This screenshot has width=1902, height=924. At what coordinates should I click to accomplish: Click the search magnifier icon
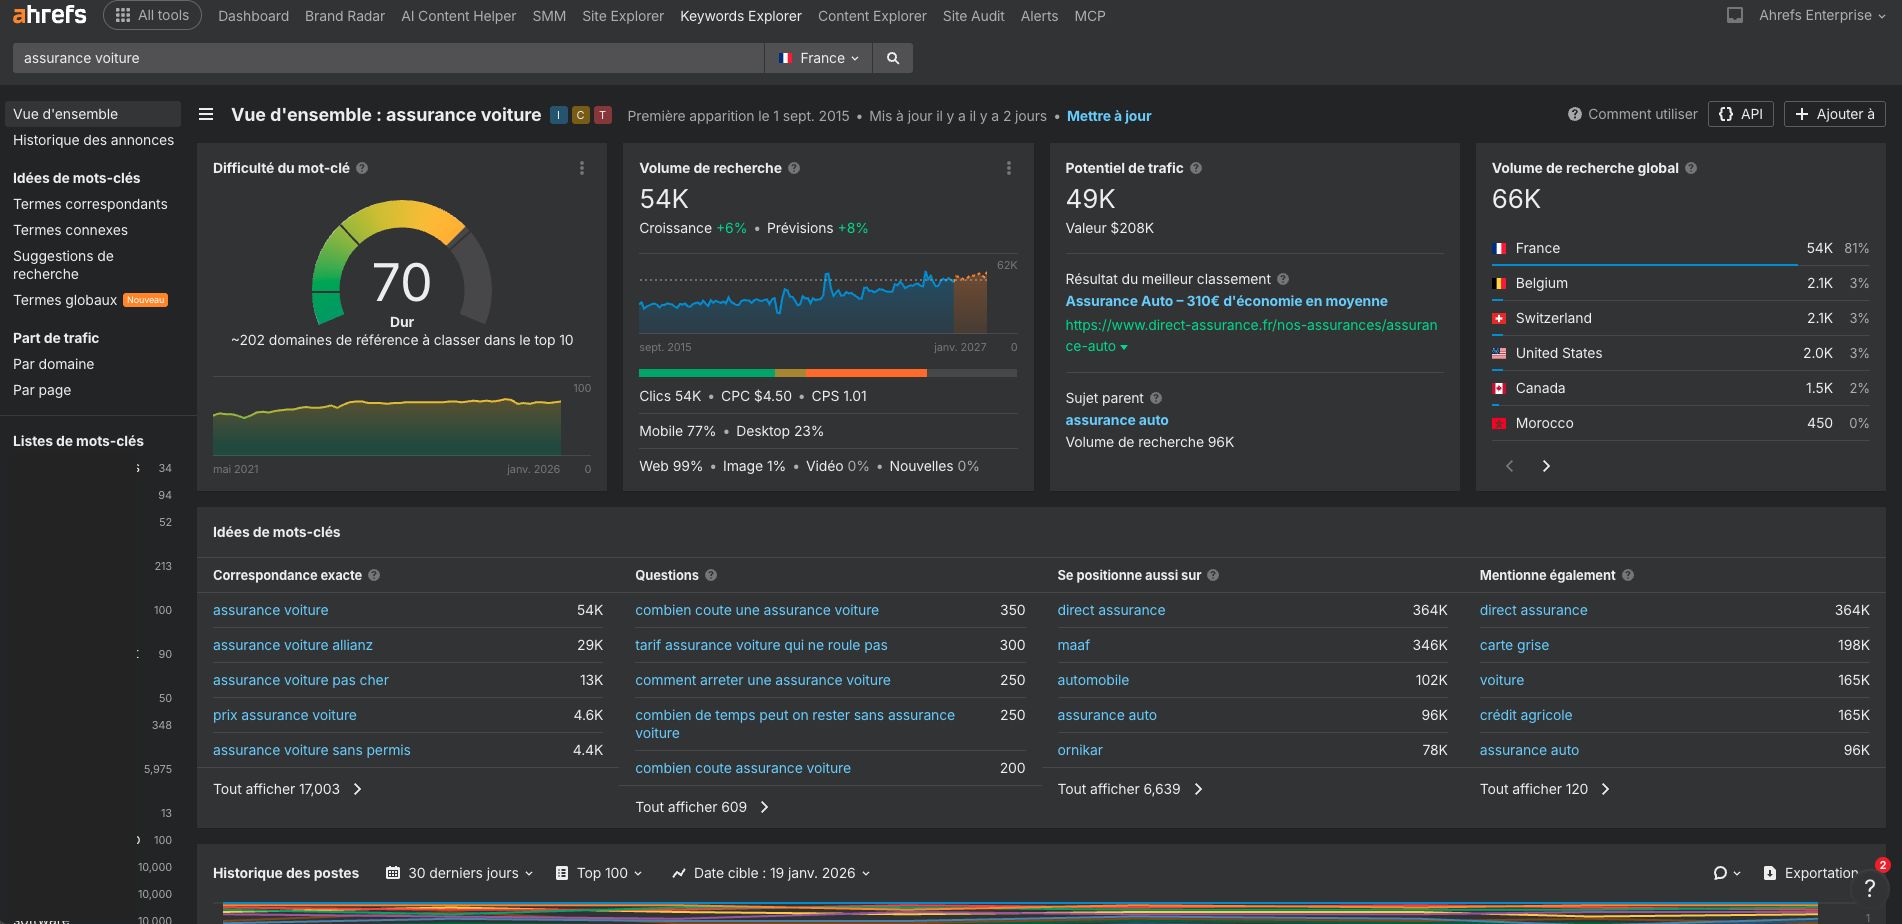click(x=892, y=57)
